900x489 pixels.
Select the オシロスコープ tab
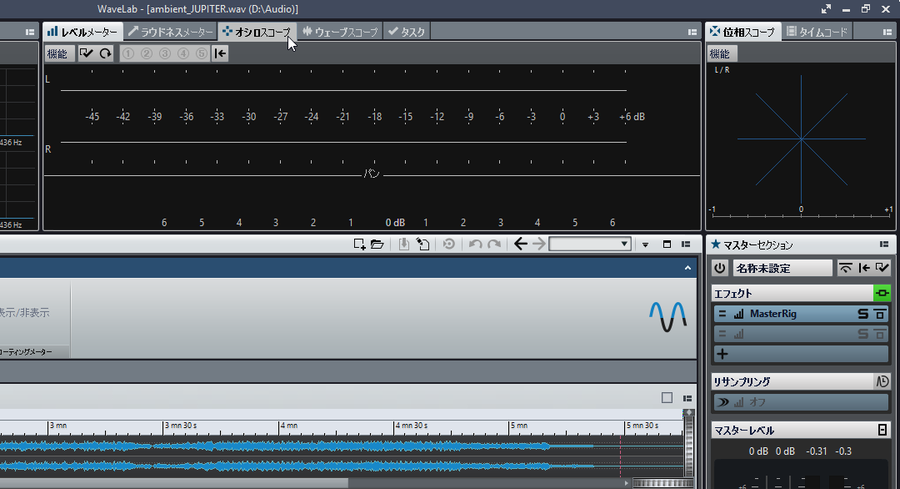pyautogui.click(x=257, y=32)
